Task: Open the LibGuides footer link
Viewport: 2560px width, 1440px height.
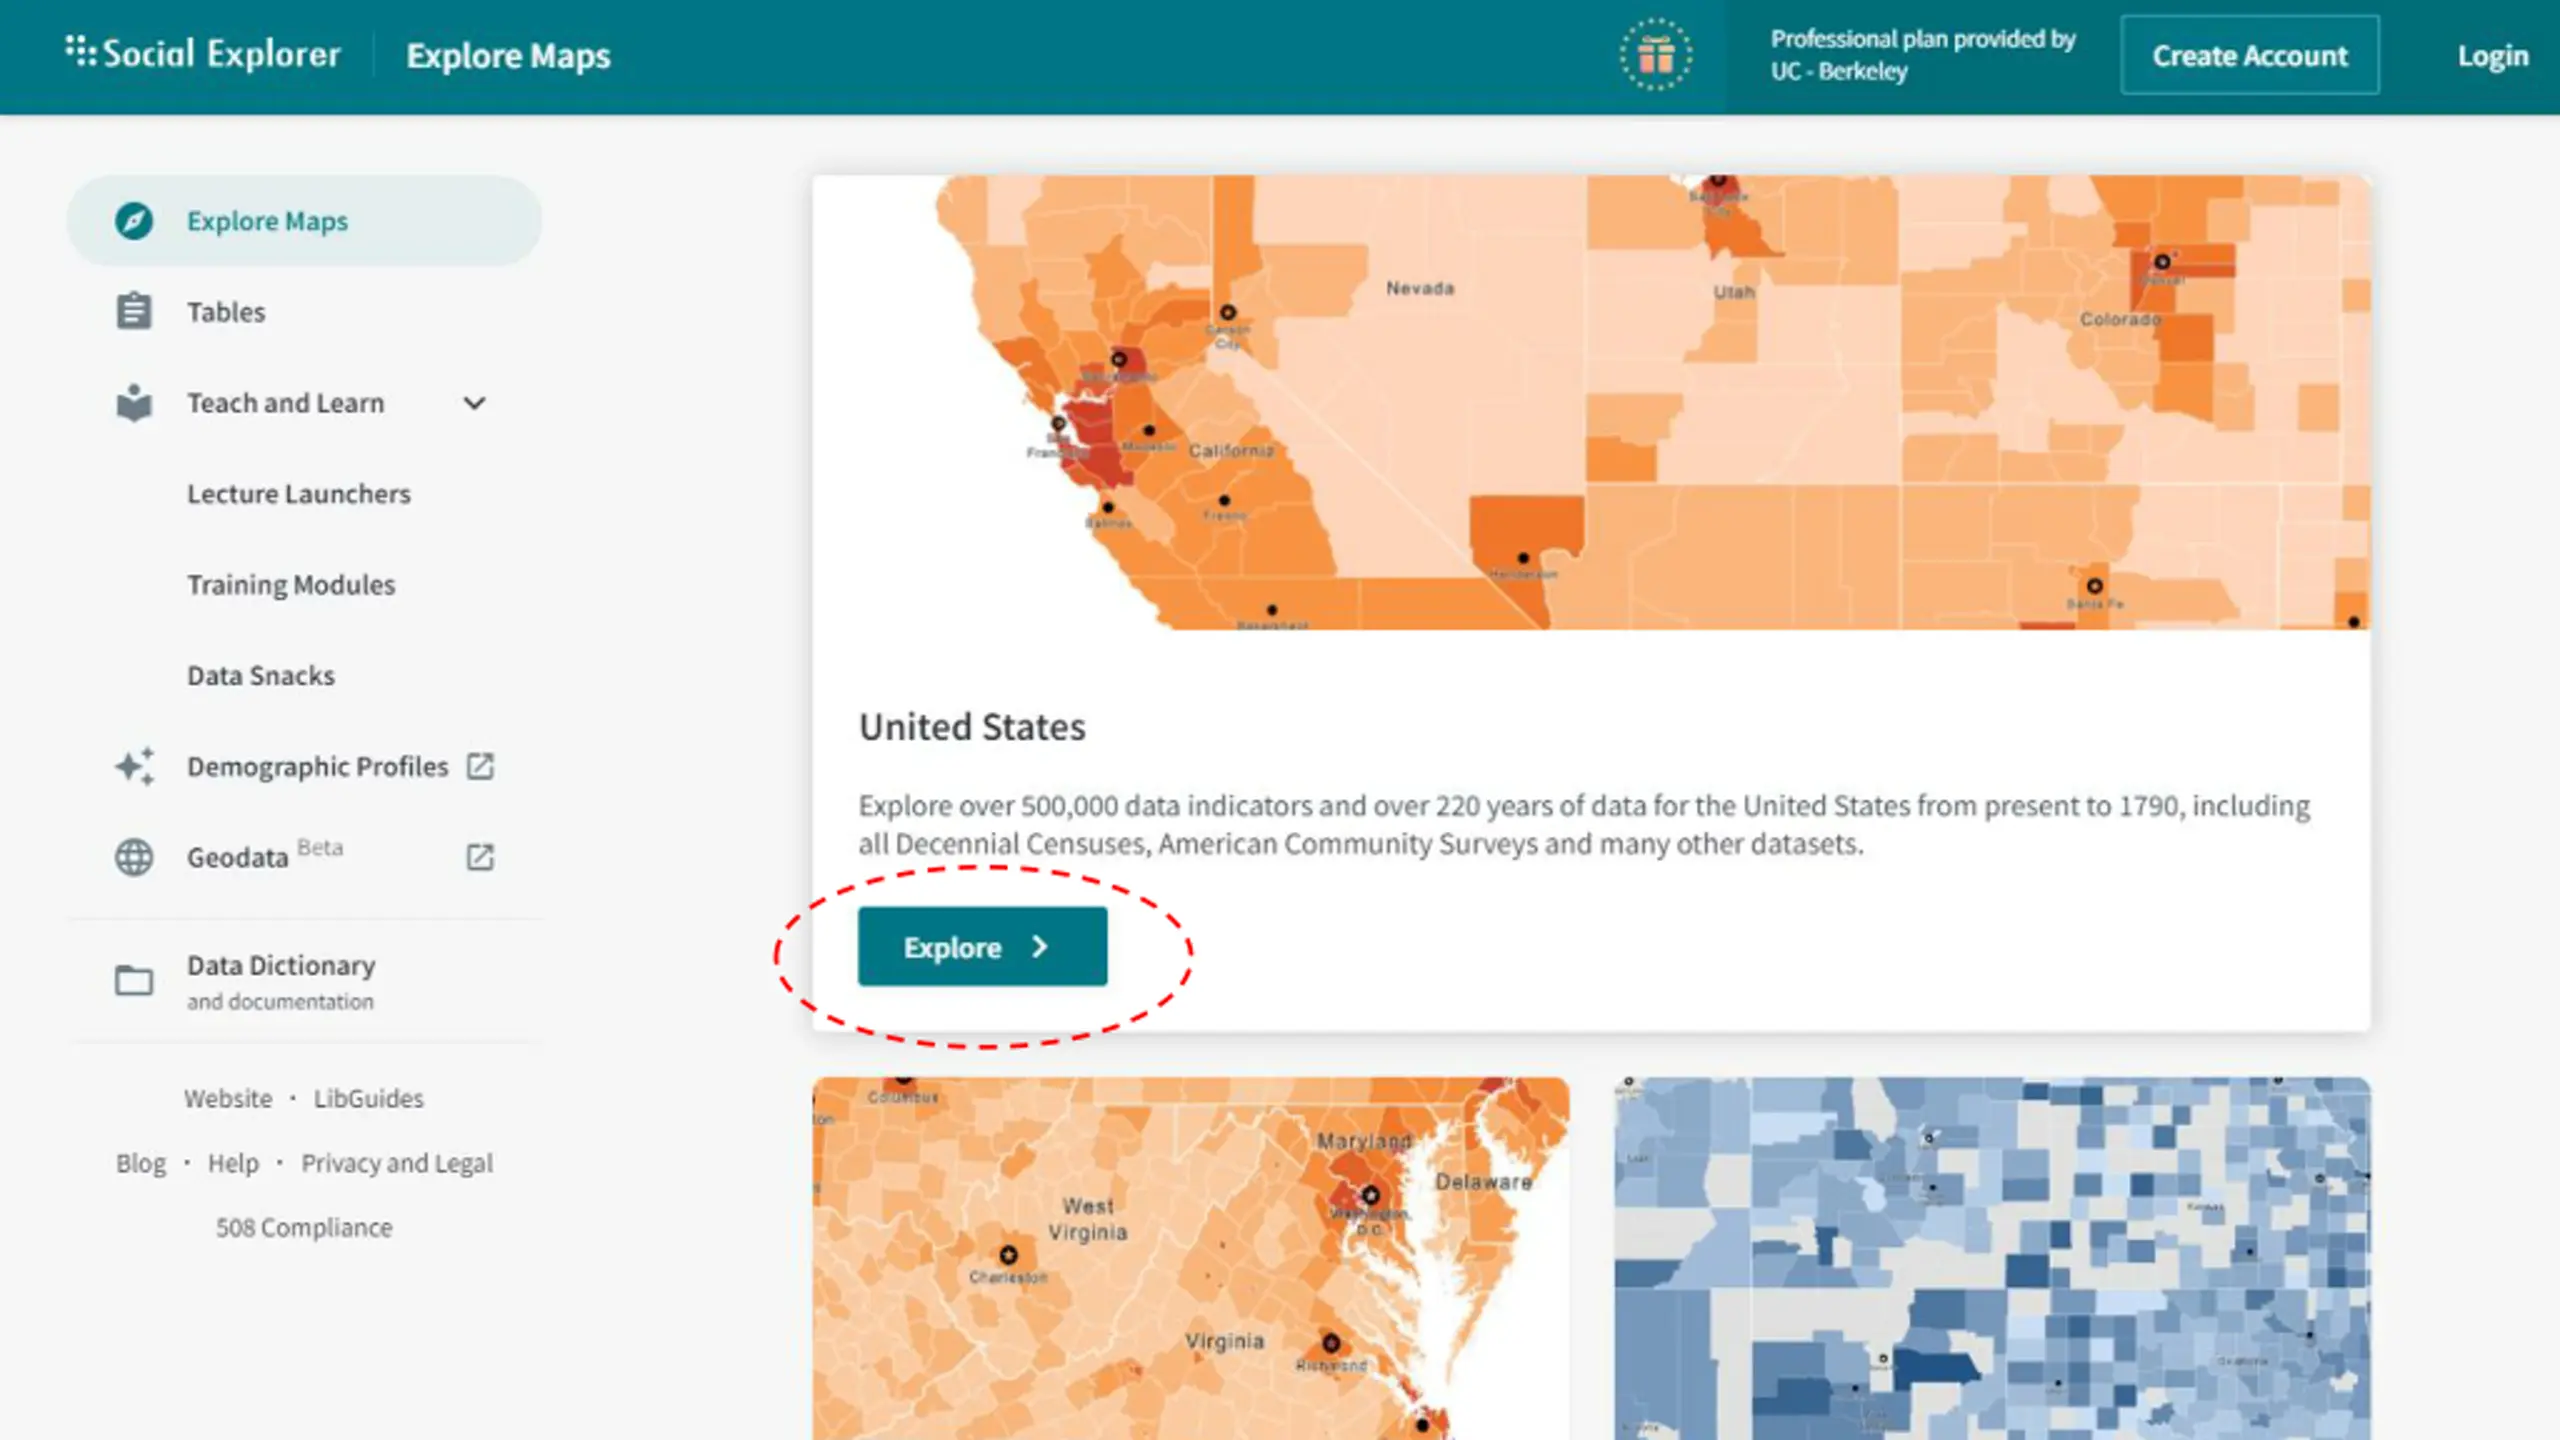Action: [368, 1098]
